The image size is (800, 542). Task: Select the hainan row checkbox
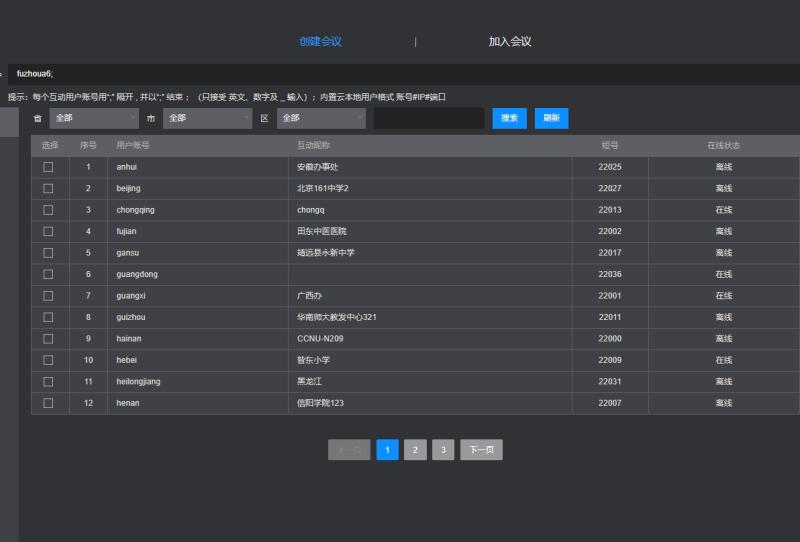[x=48, y=338]
